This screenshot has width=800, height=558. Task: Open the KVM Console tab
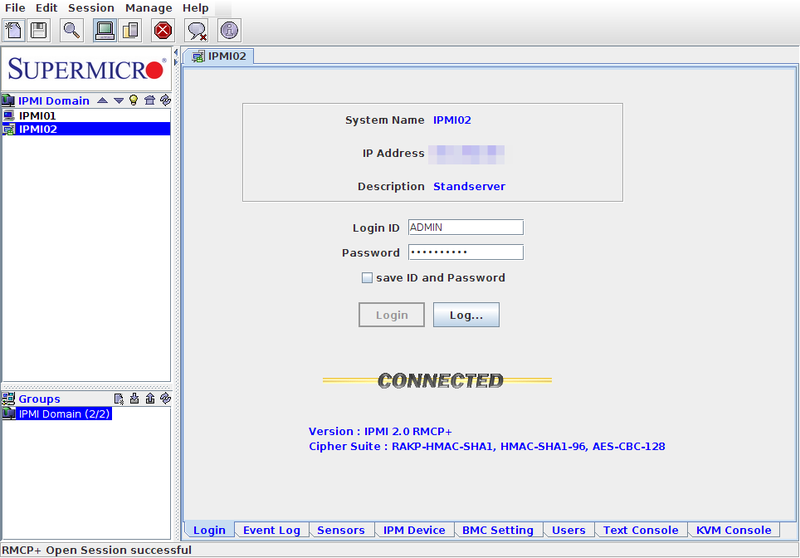pos(734,530)
